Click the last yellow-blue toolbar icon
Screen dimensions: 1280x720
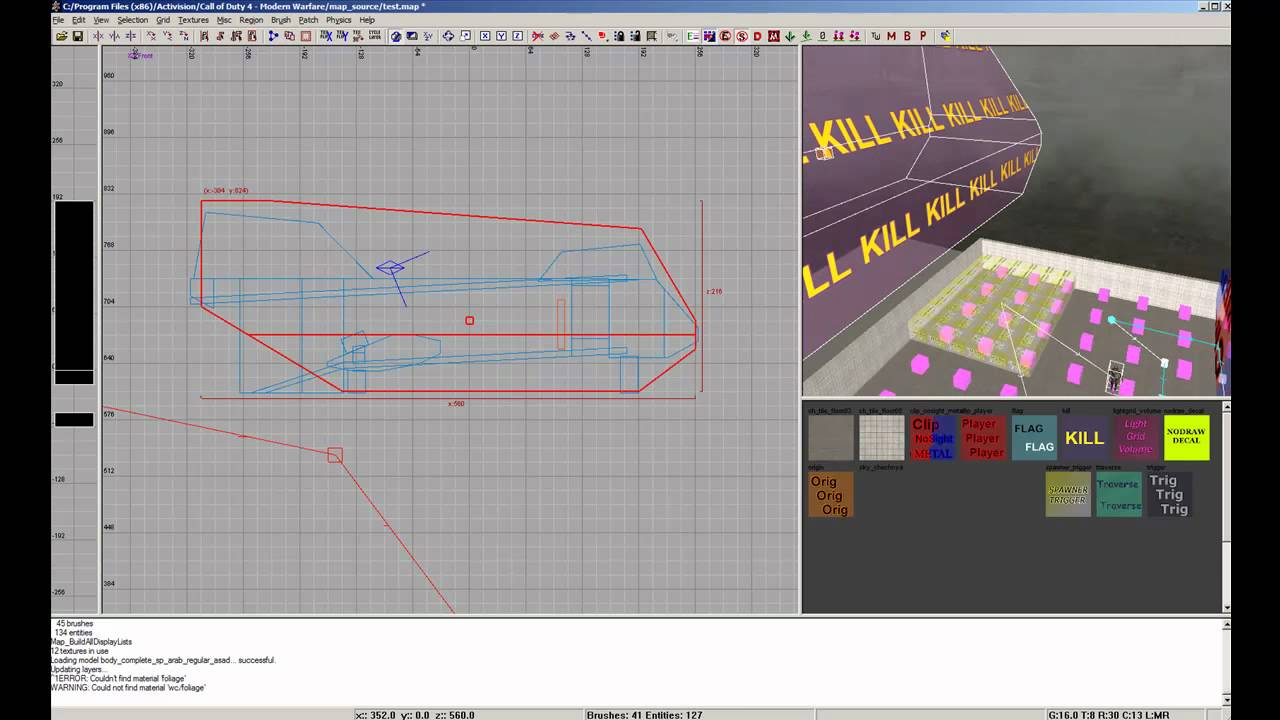coord(945,36)
